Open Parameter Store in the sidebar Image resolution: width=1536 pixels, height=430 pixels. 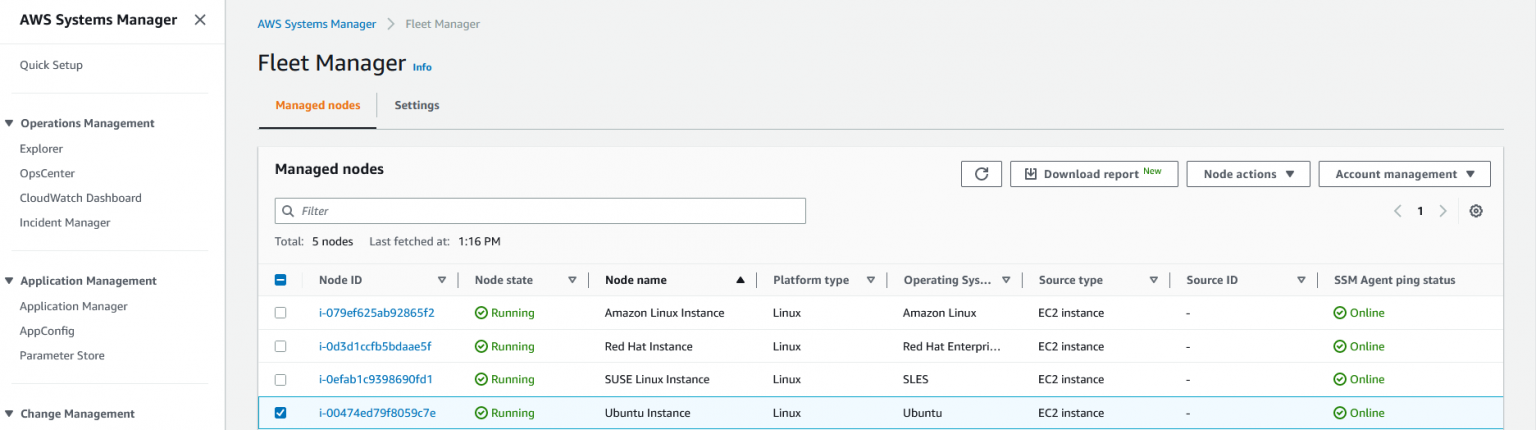[62, 356]
